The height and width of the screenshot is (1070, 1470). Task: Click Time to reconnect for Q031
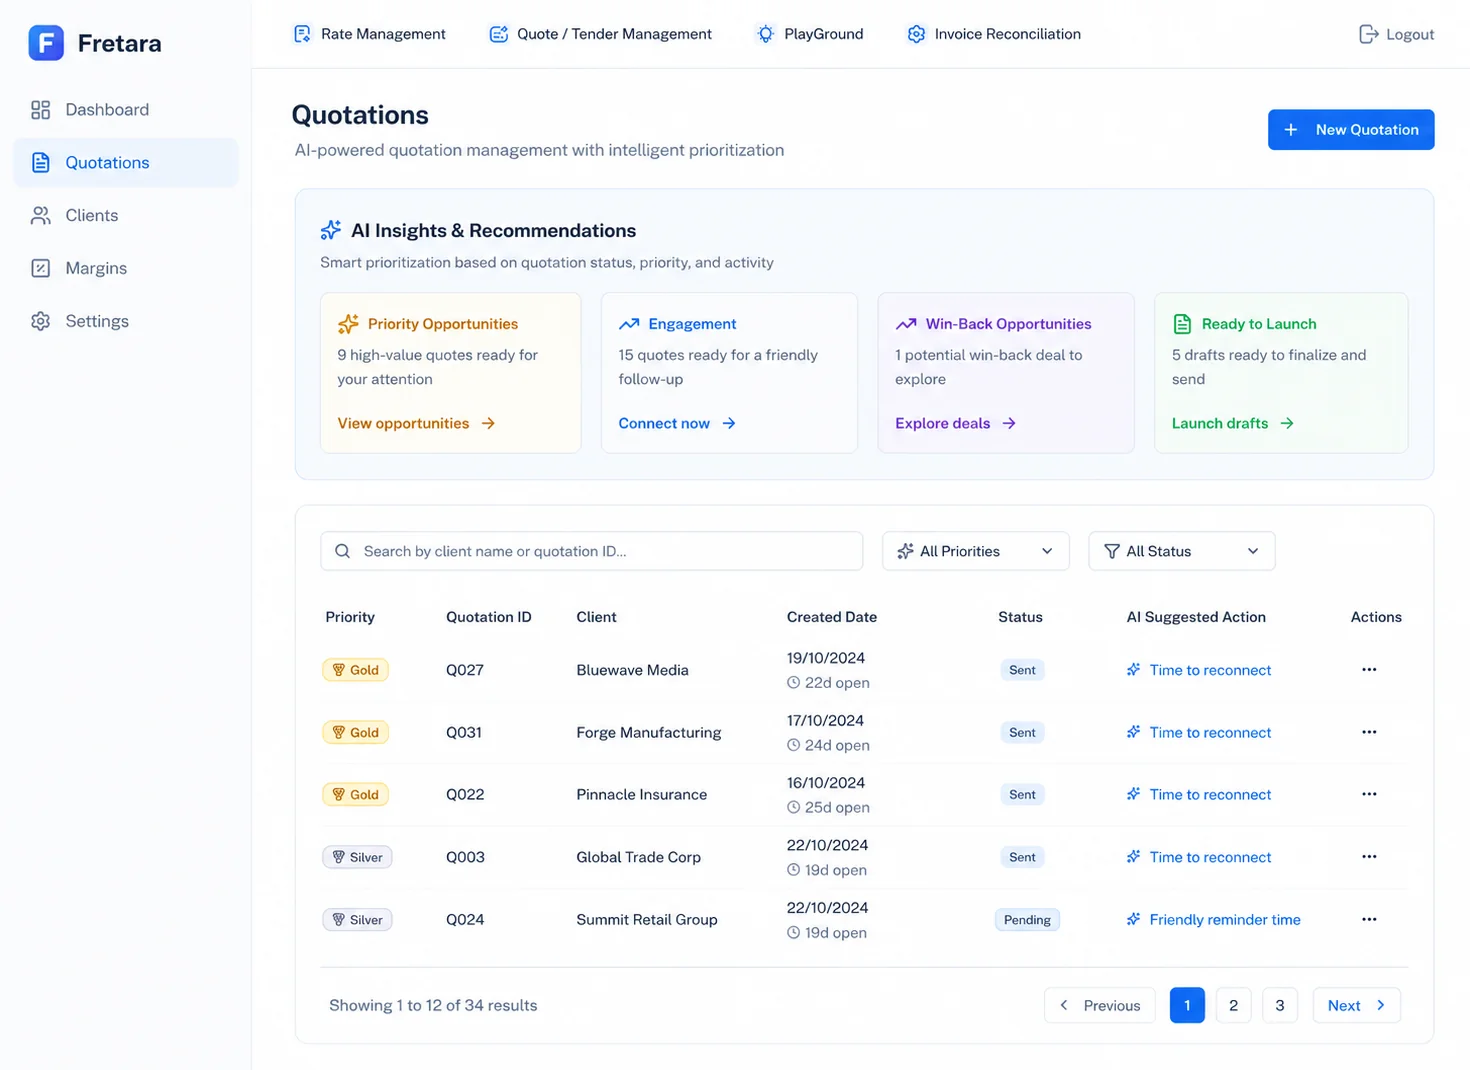[1199, 732]
